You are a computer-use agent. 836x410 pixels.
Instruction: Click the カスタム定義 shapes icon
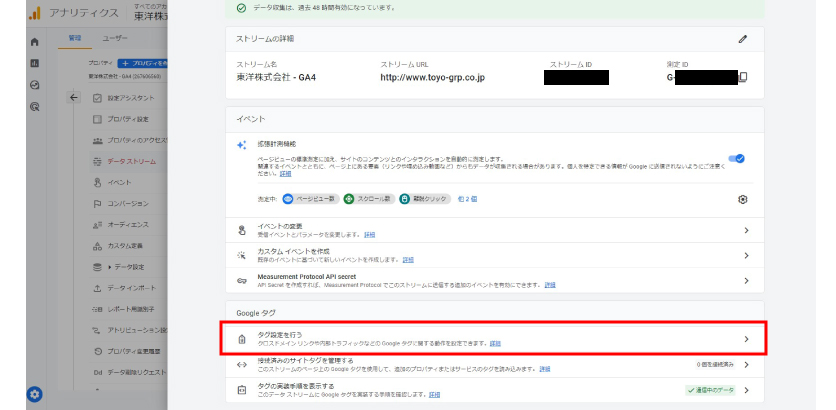pos(97,246)
